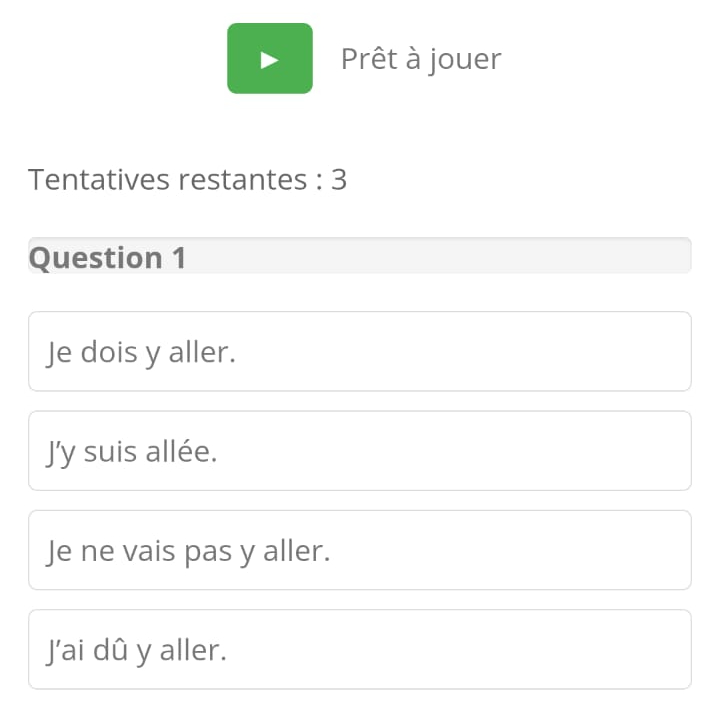The image size is (720, 720).
Task: Click the "Tentatives restantes : 3" text
Action: click(187, 180)
